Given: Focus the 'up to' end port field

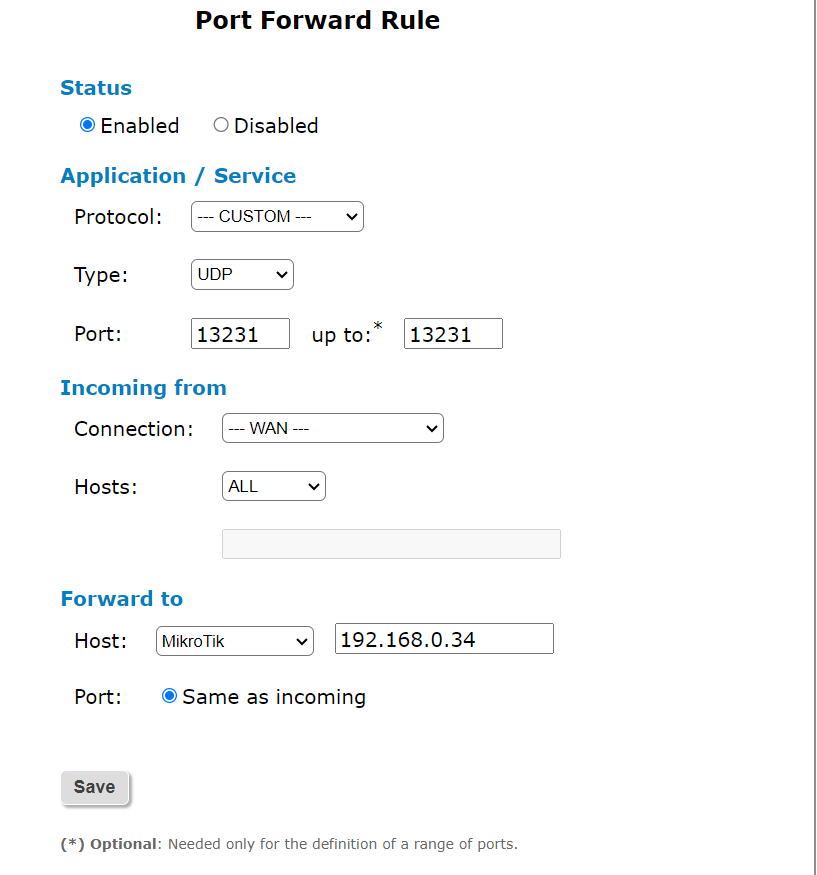Looking at the screenshot, I should point(453,334).
